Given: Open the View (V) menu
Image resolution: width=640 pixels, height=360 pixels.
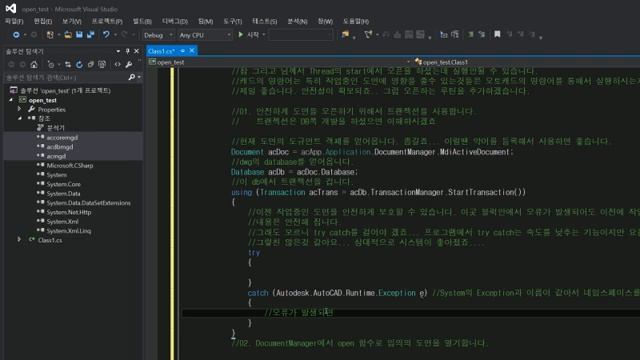Looking at the screenshot, I should pos(71,21).
